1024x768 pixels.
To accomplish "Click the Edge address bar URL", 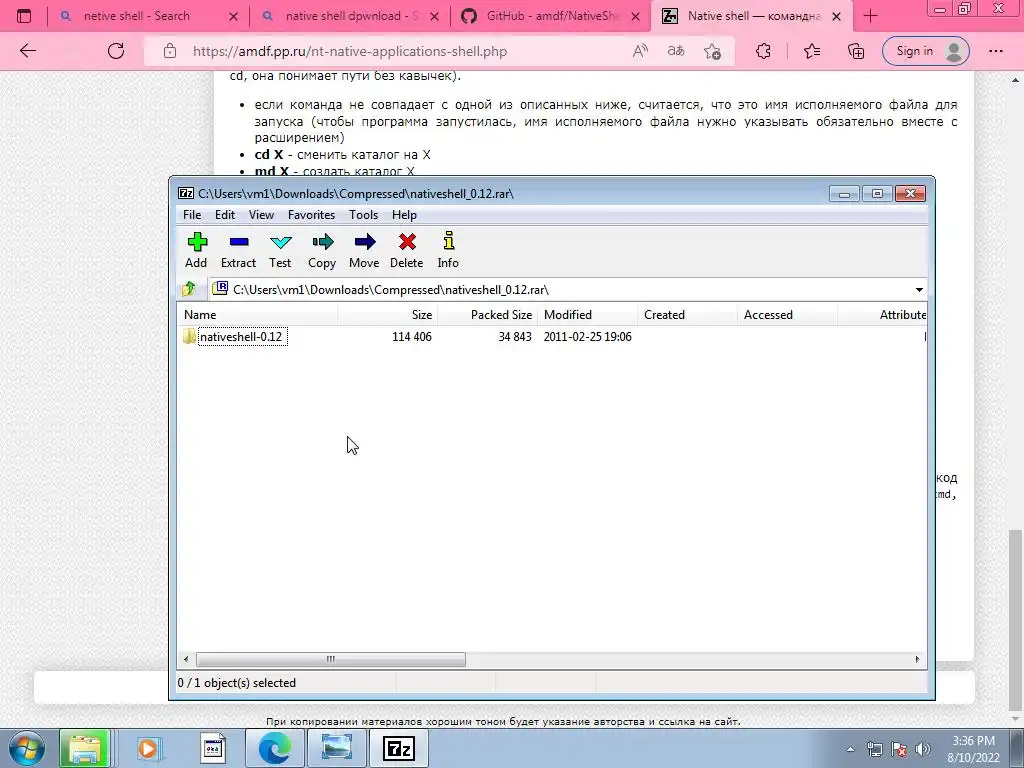I will [349, 51].
